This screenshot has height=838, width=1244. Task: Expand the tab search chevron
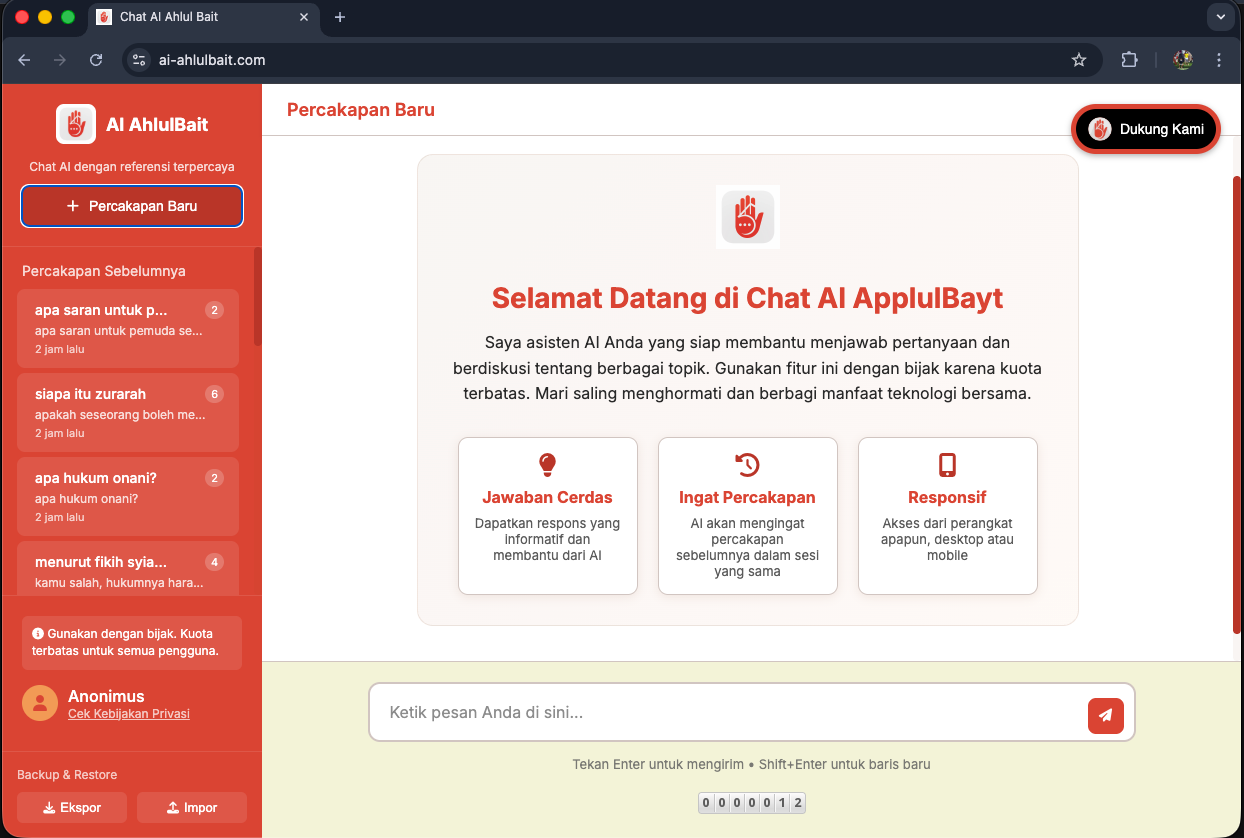[x=1221, y=17]
